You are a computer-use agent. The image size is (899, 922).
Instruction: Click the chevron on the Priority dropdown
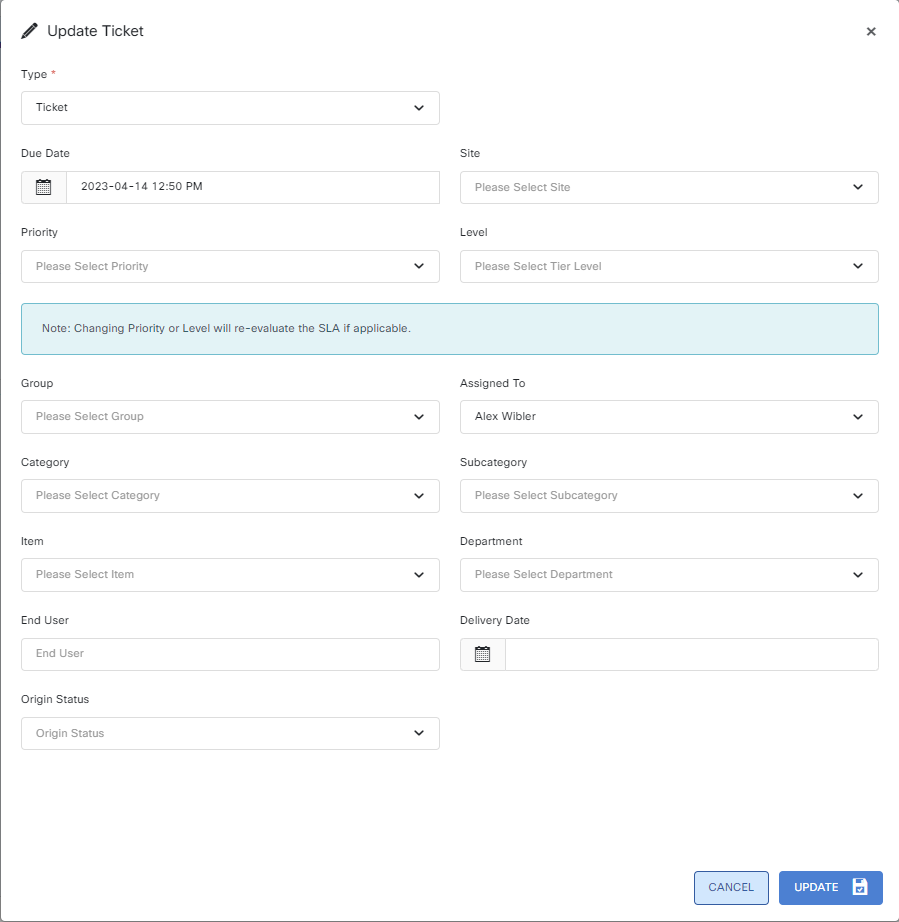tap(419, 266)
